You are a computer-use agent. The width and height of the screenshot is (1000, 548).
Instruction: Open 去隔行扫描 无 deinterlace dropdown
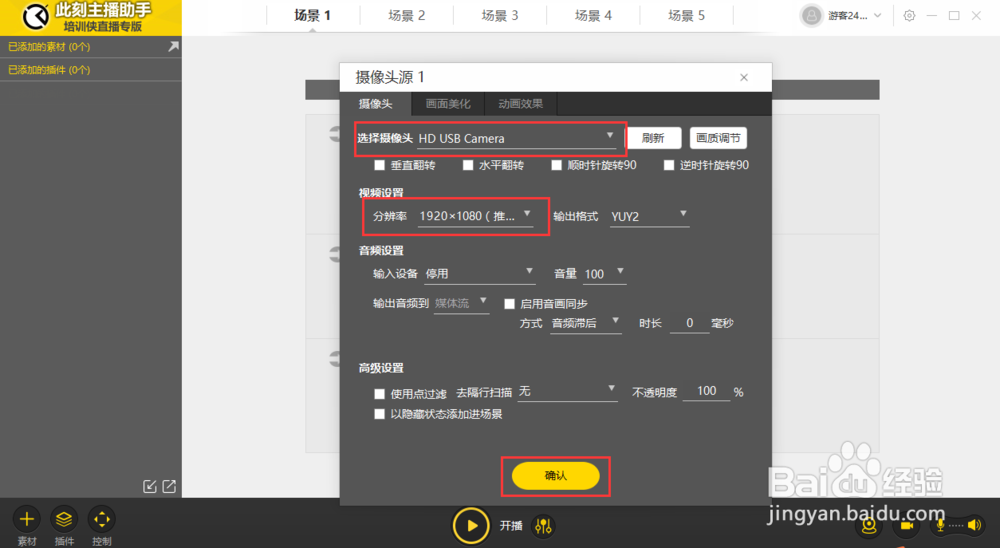point(568,391)
